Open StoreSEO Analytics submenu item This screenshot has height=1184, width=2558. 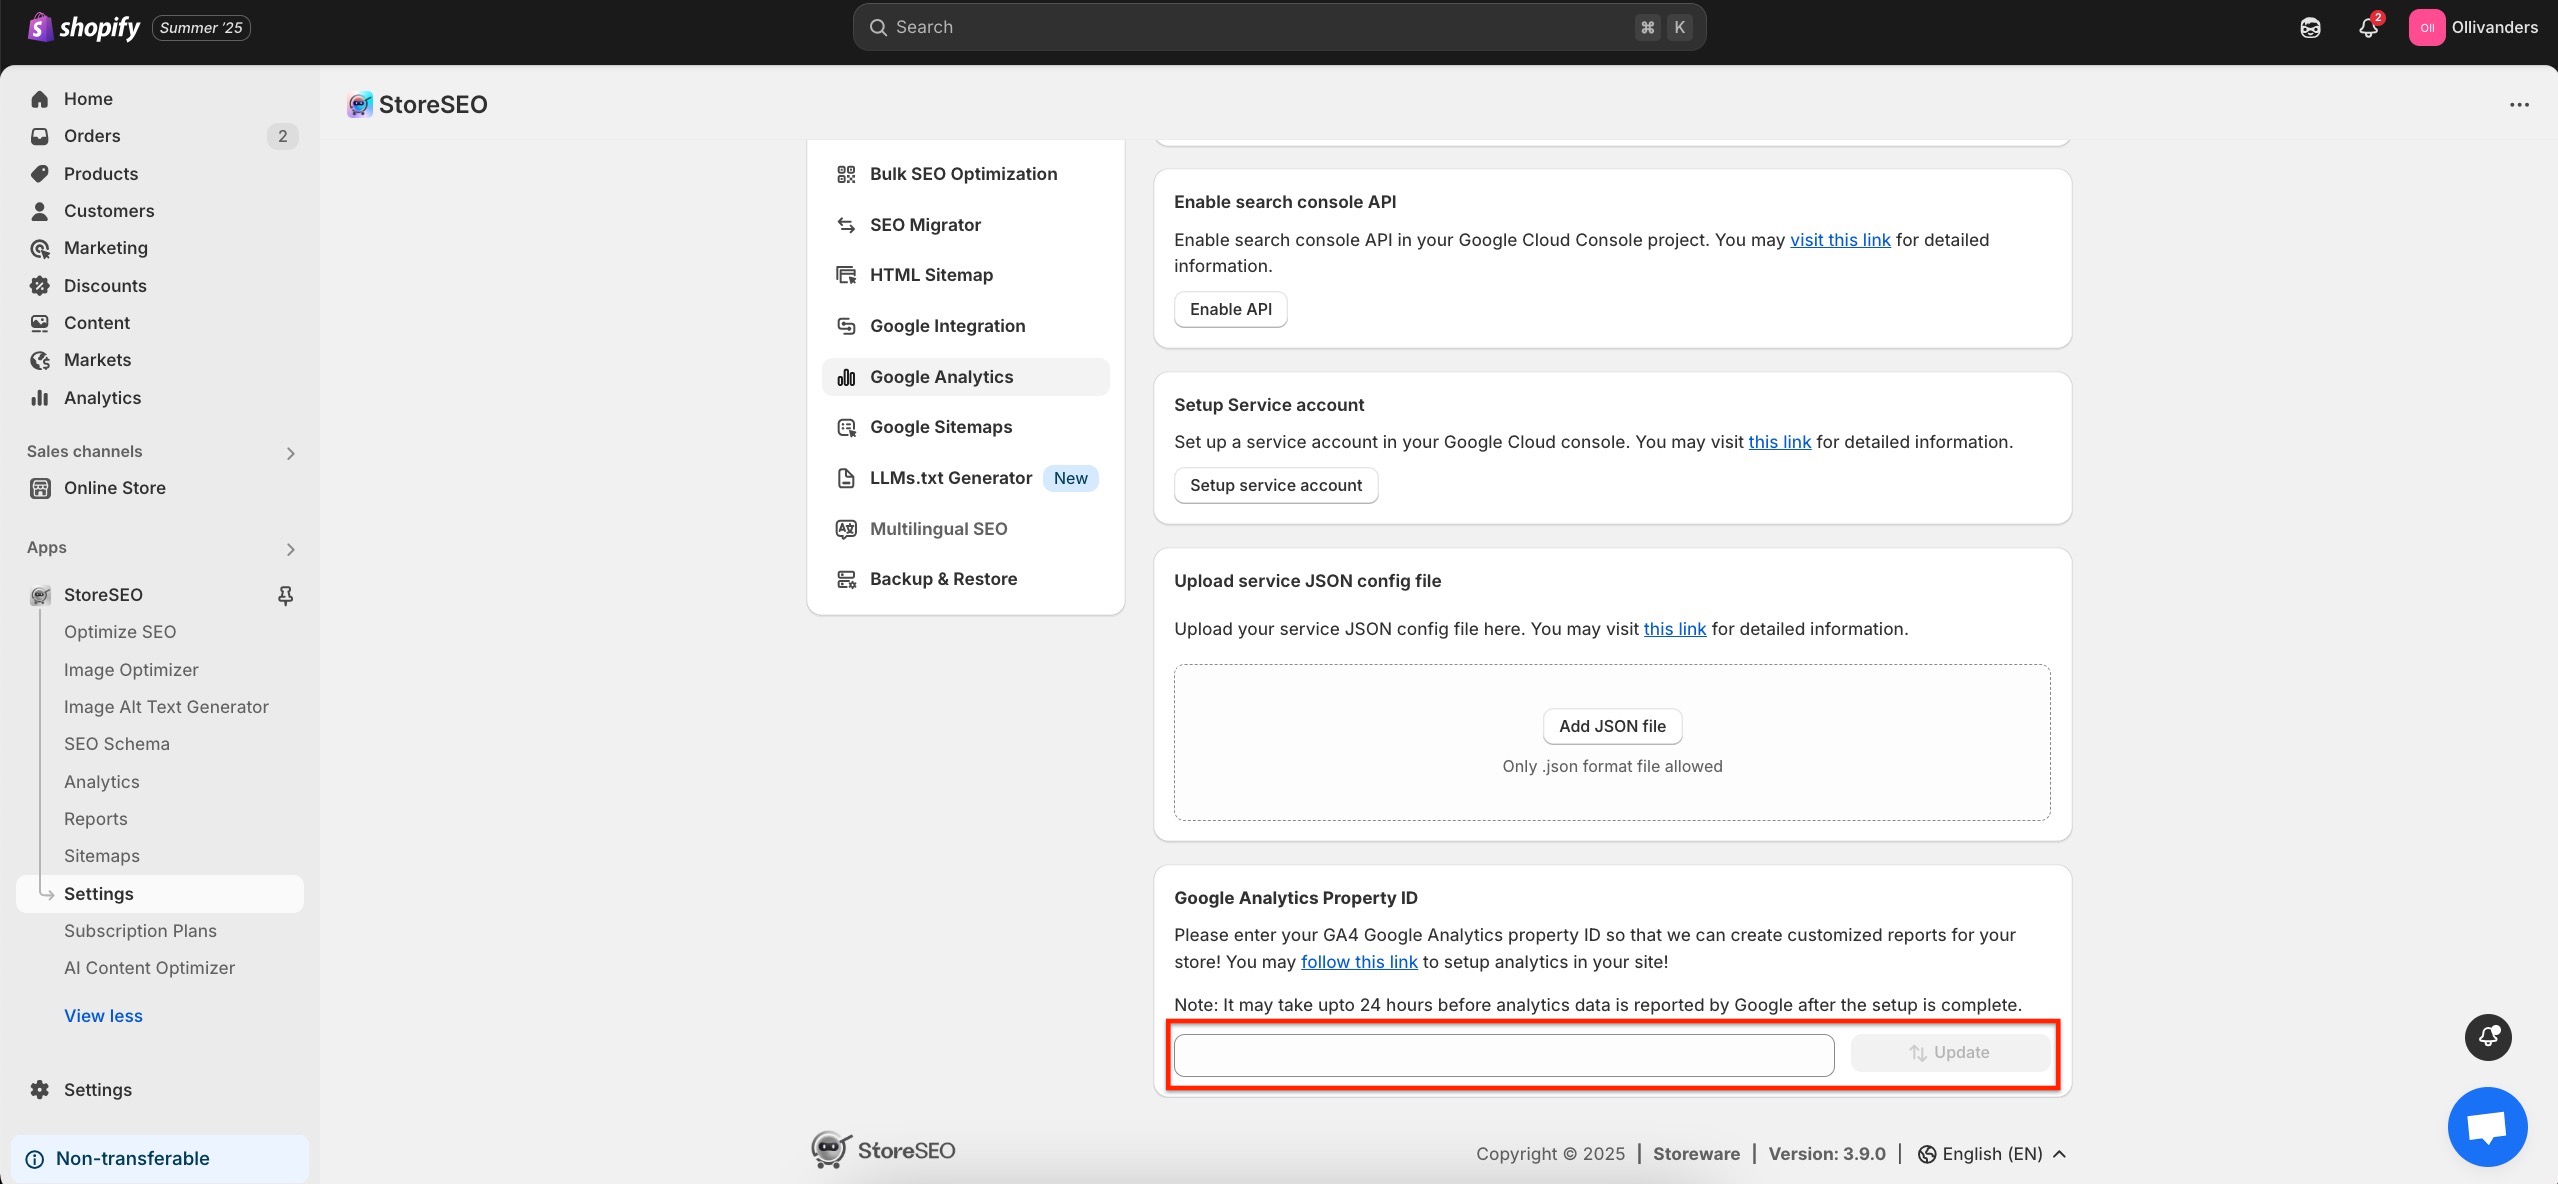(x=102, y=782)
